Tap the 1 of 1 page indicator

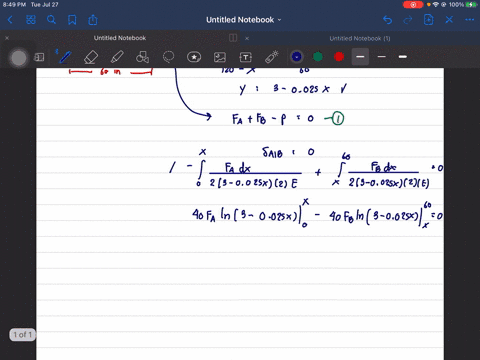[x=23, y=334]
